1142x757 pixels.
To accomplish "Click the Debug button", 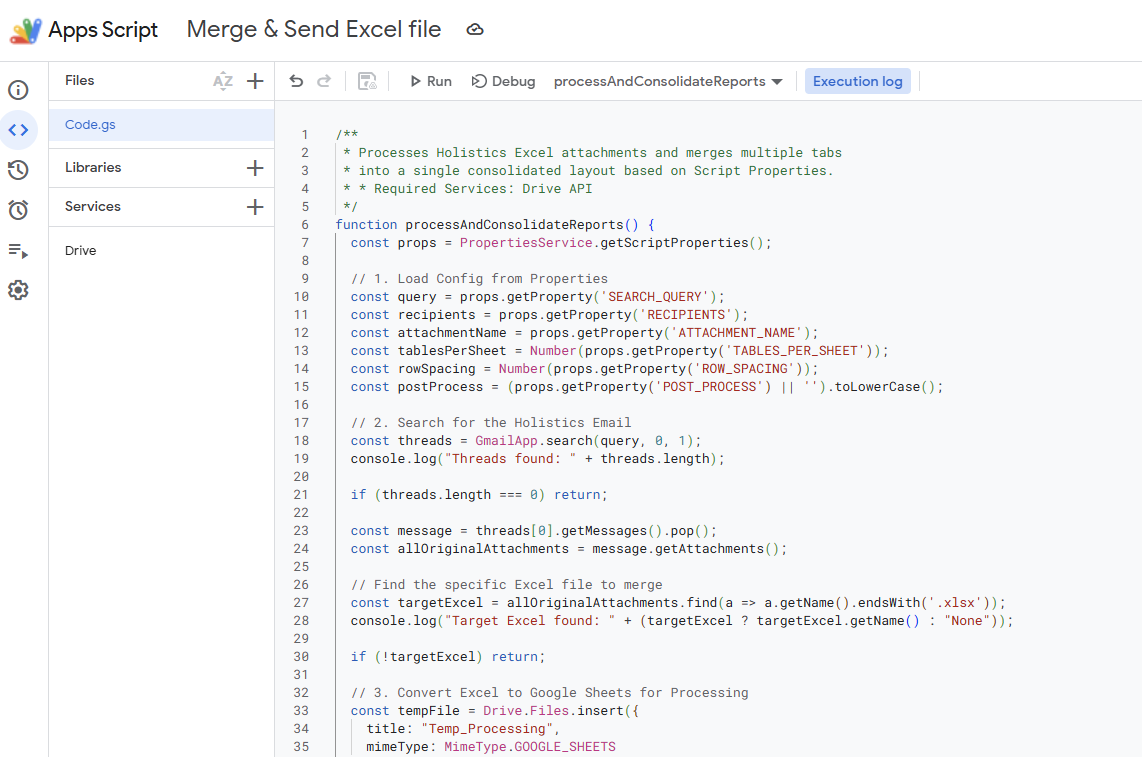I will point(504,81).
